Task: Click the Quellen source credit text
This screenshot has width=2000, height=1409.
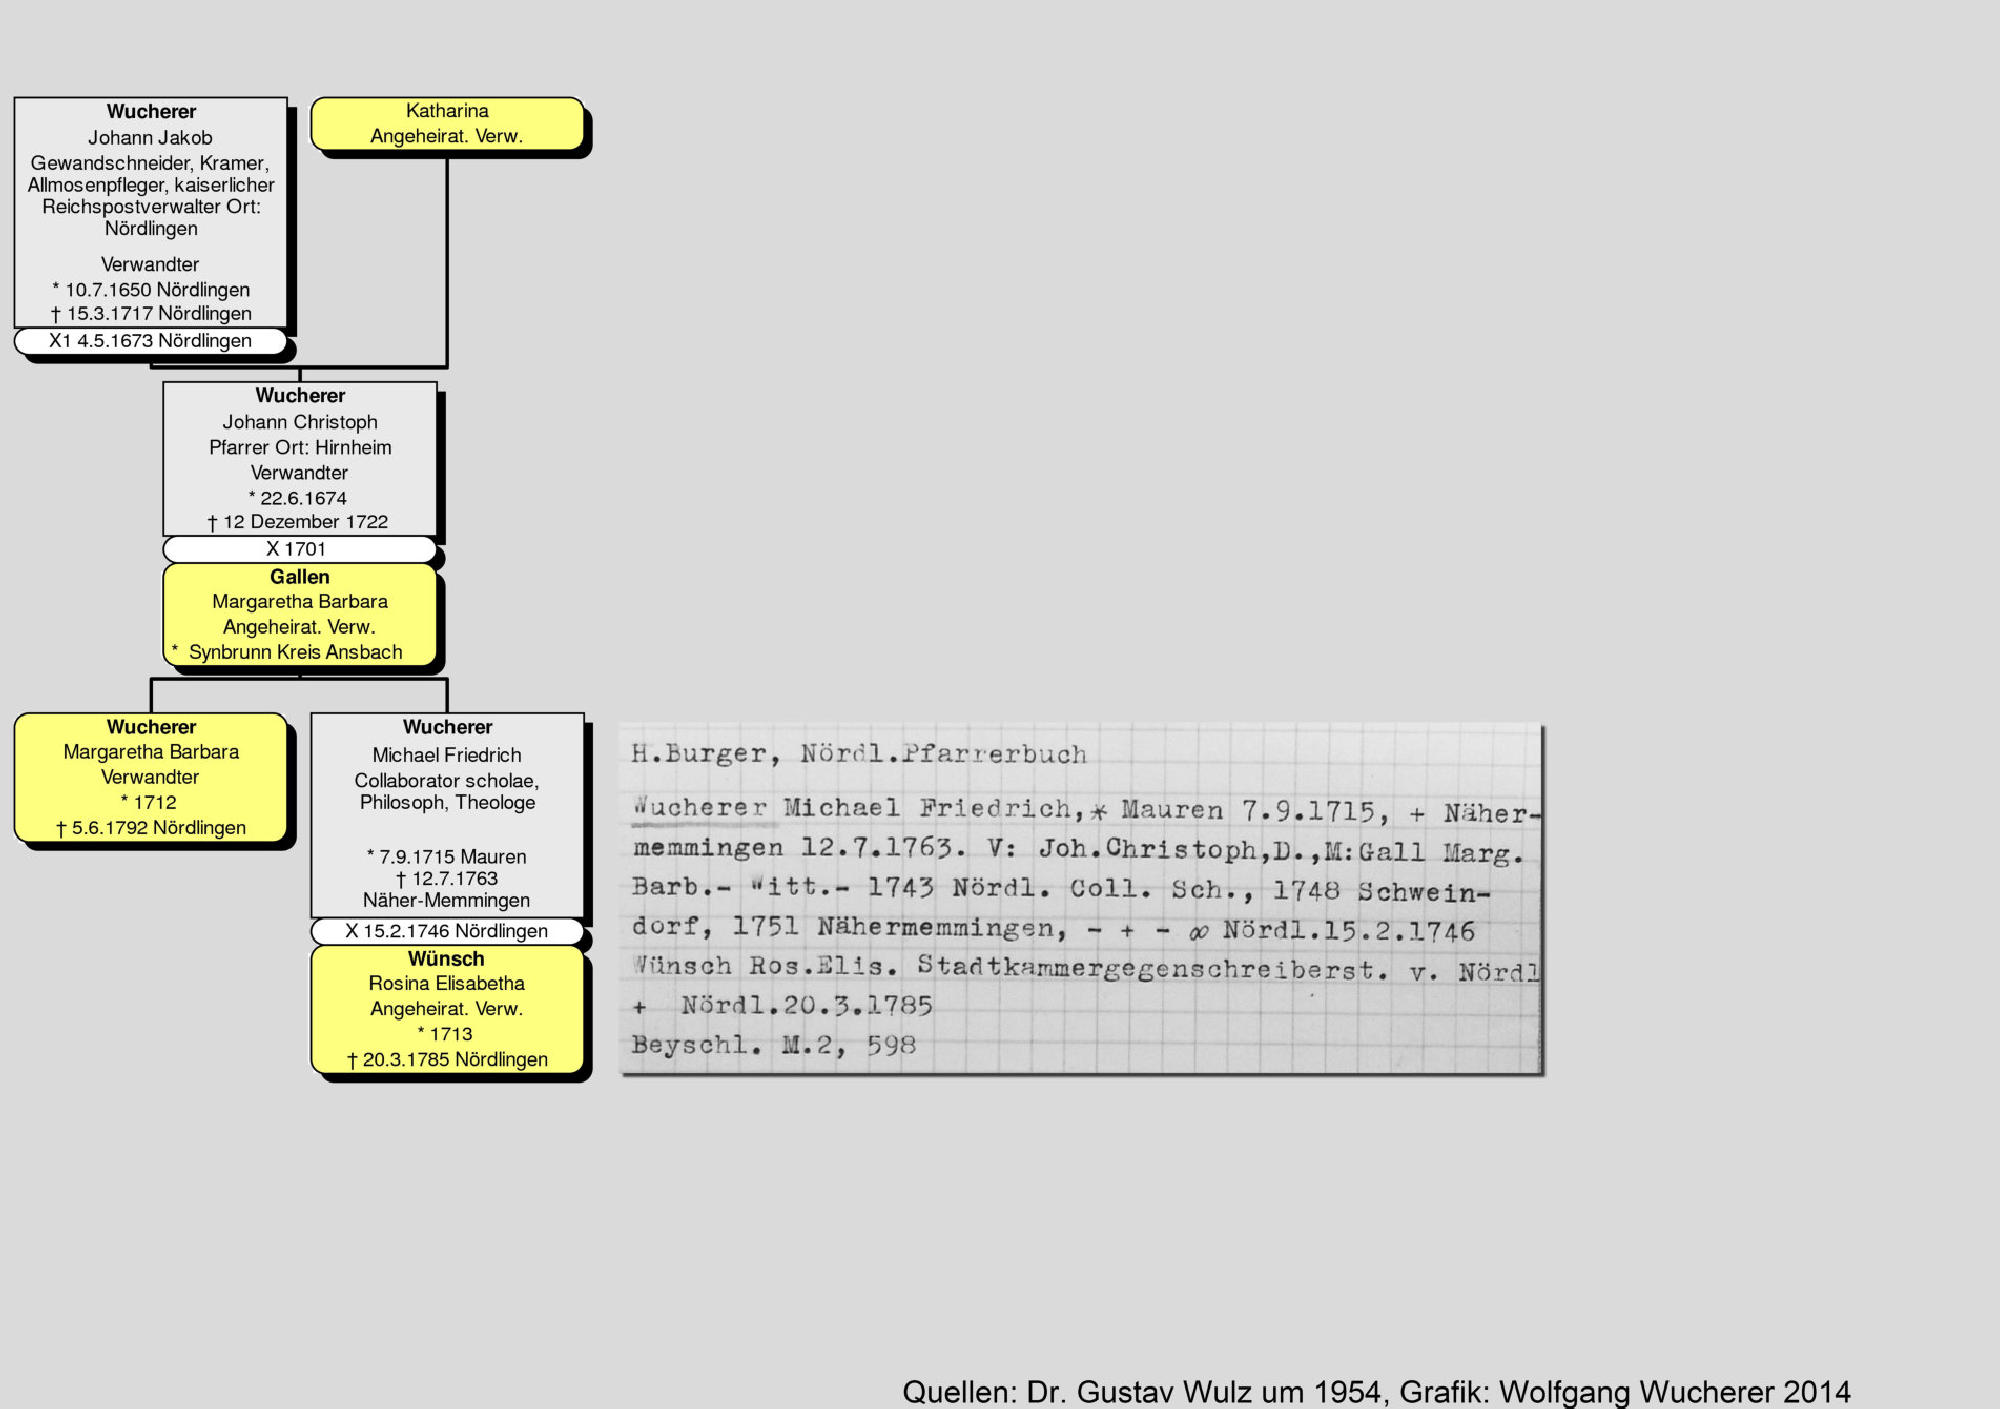Action: 1375,1391
